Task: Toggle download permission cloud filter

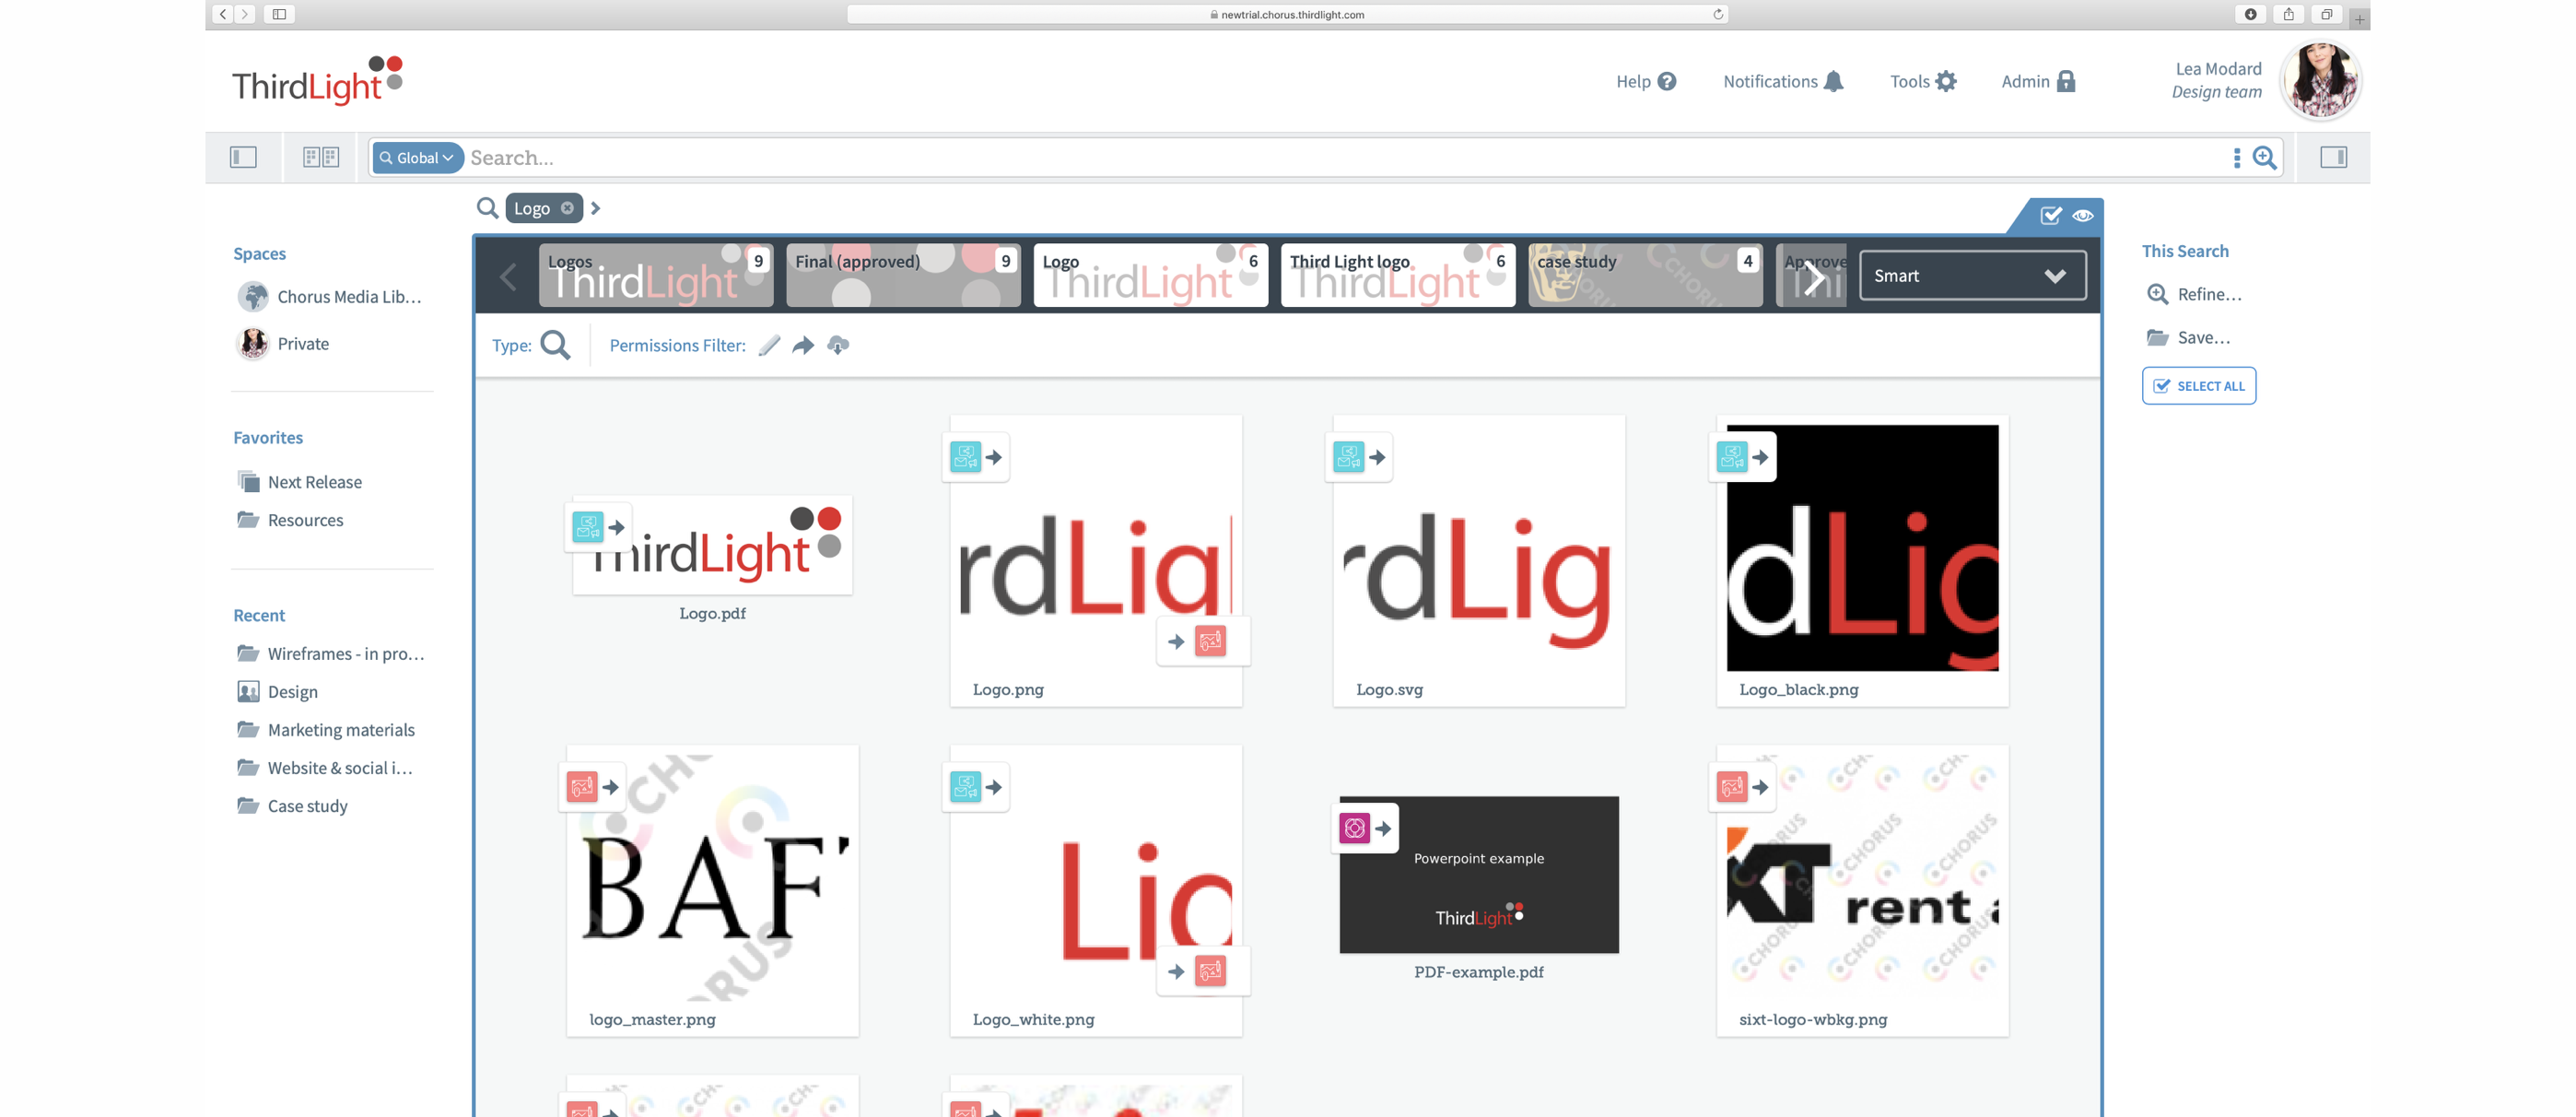Action: click(838, 346)
